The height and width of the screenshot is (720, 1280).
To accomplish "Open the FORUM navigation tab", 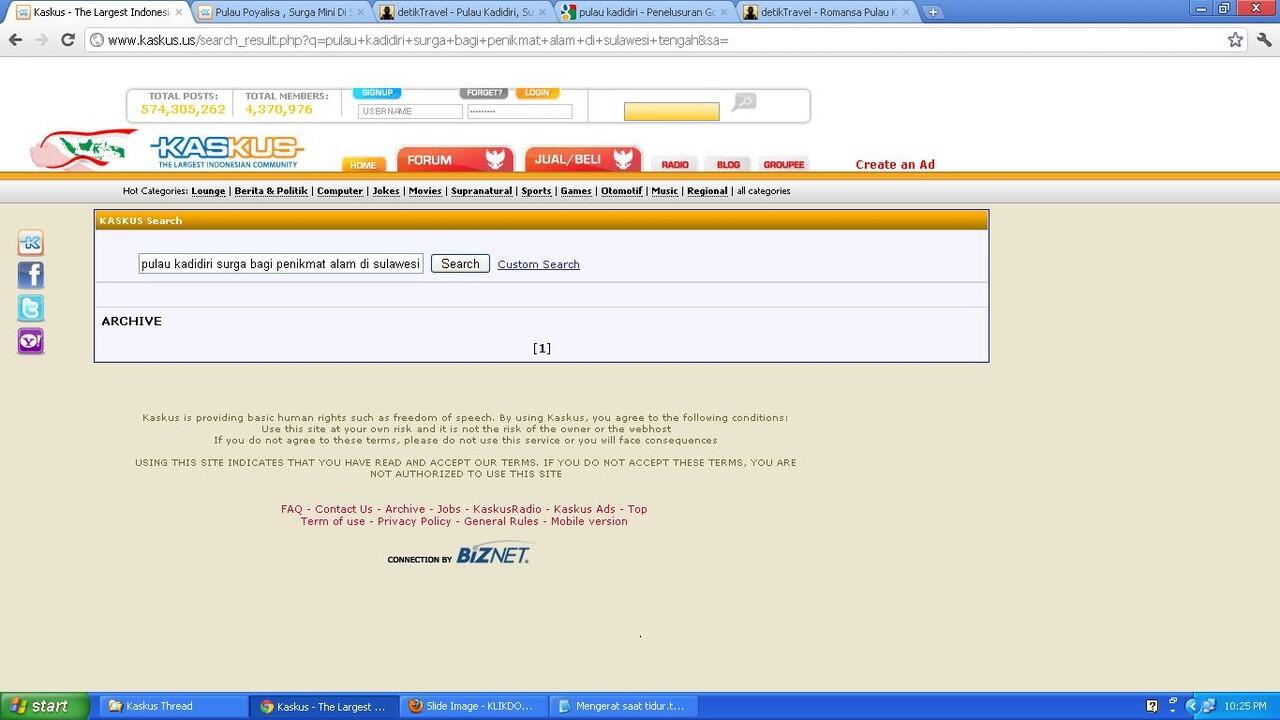I will click(455, 159).
